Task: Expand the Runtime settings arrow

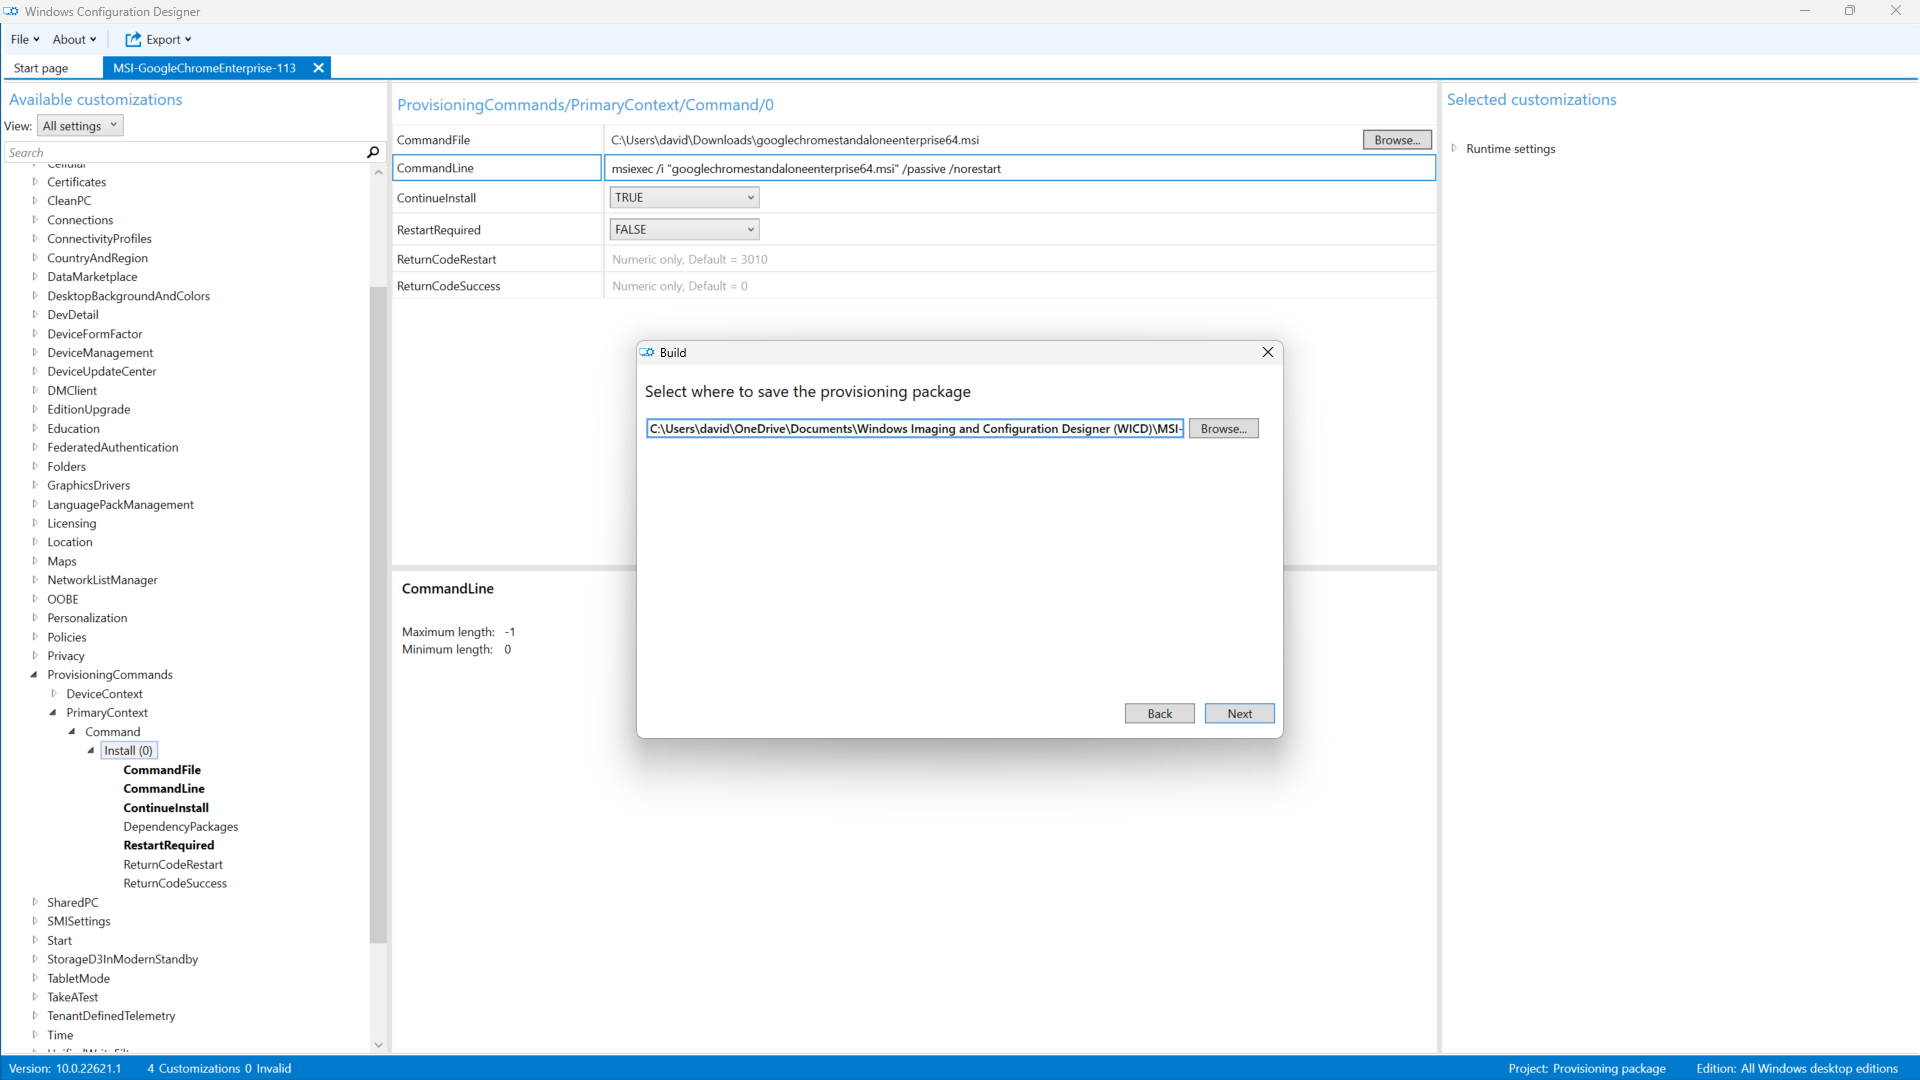Action: click(x=1454, y=148)
